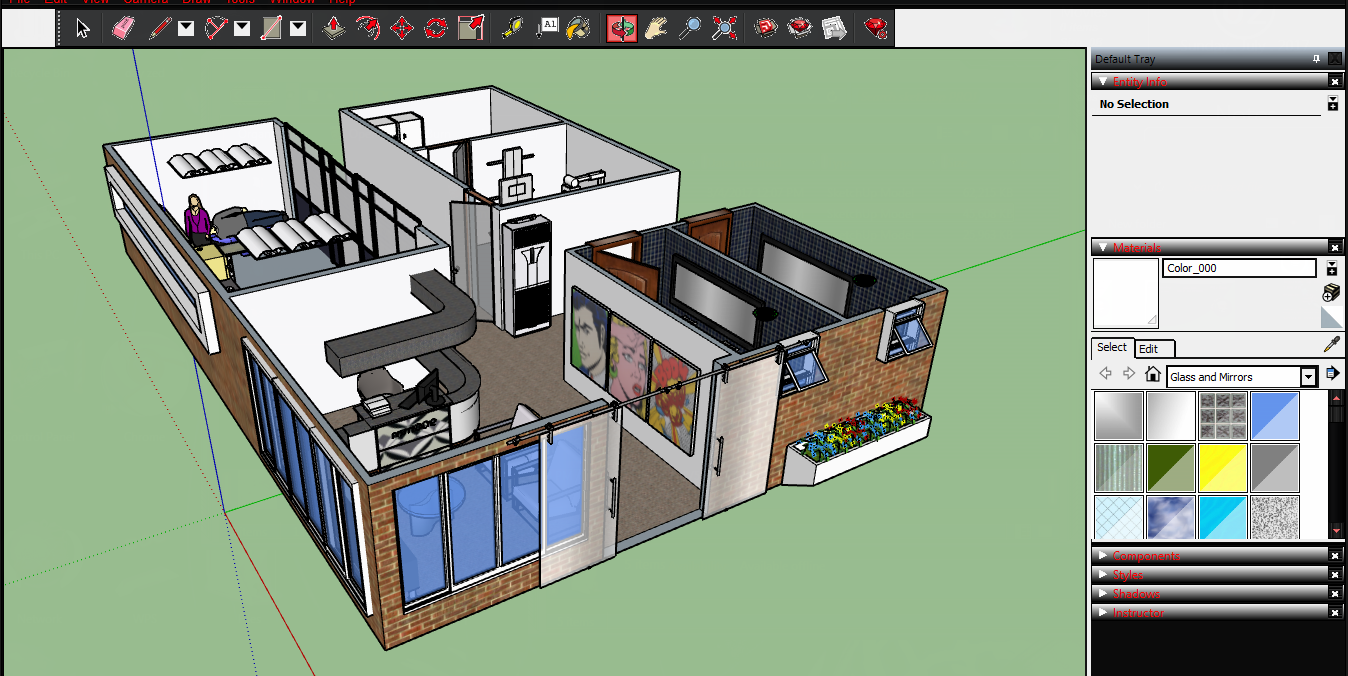Expand the Instructor panel
1348x676 pixels.
[1102, 612]
